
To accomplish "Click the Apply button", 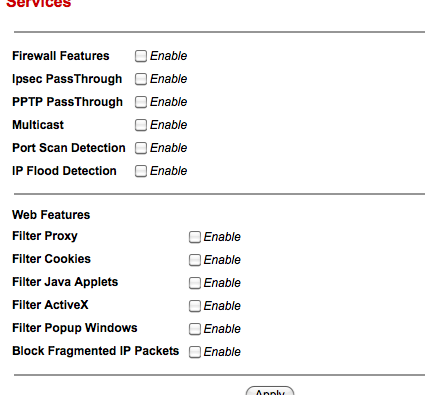I will [x=270, y=391].
